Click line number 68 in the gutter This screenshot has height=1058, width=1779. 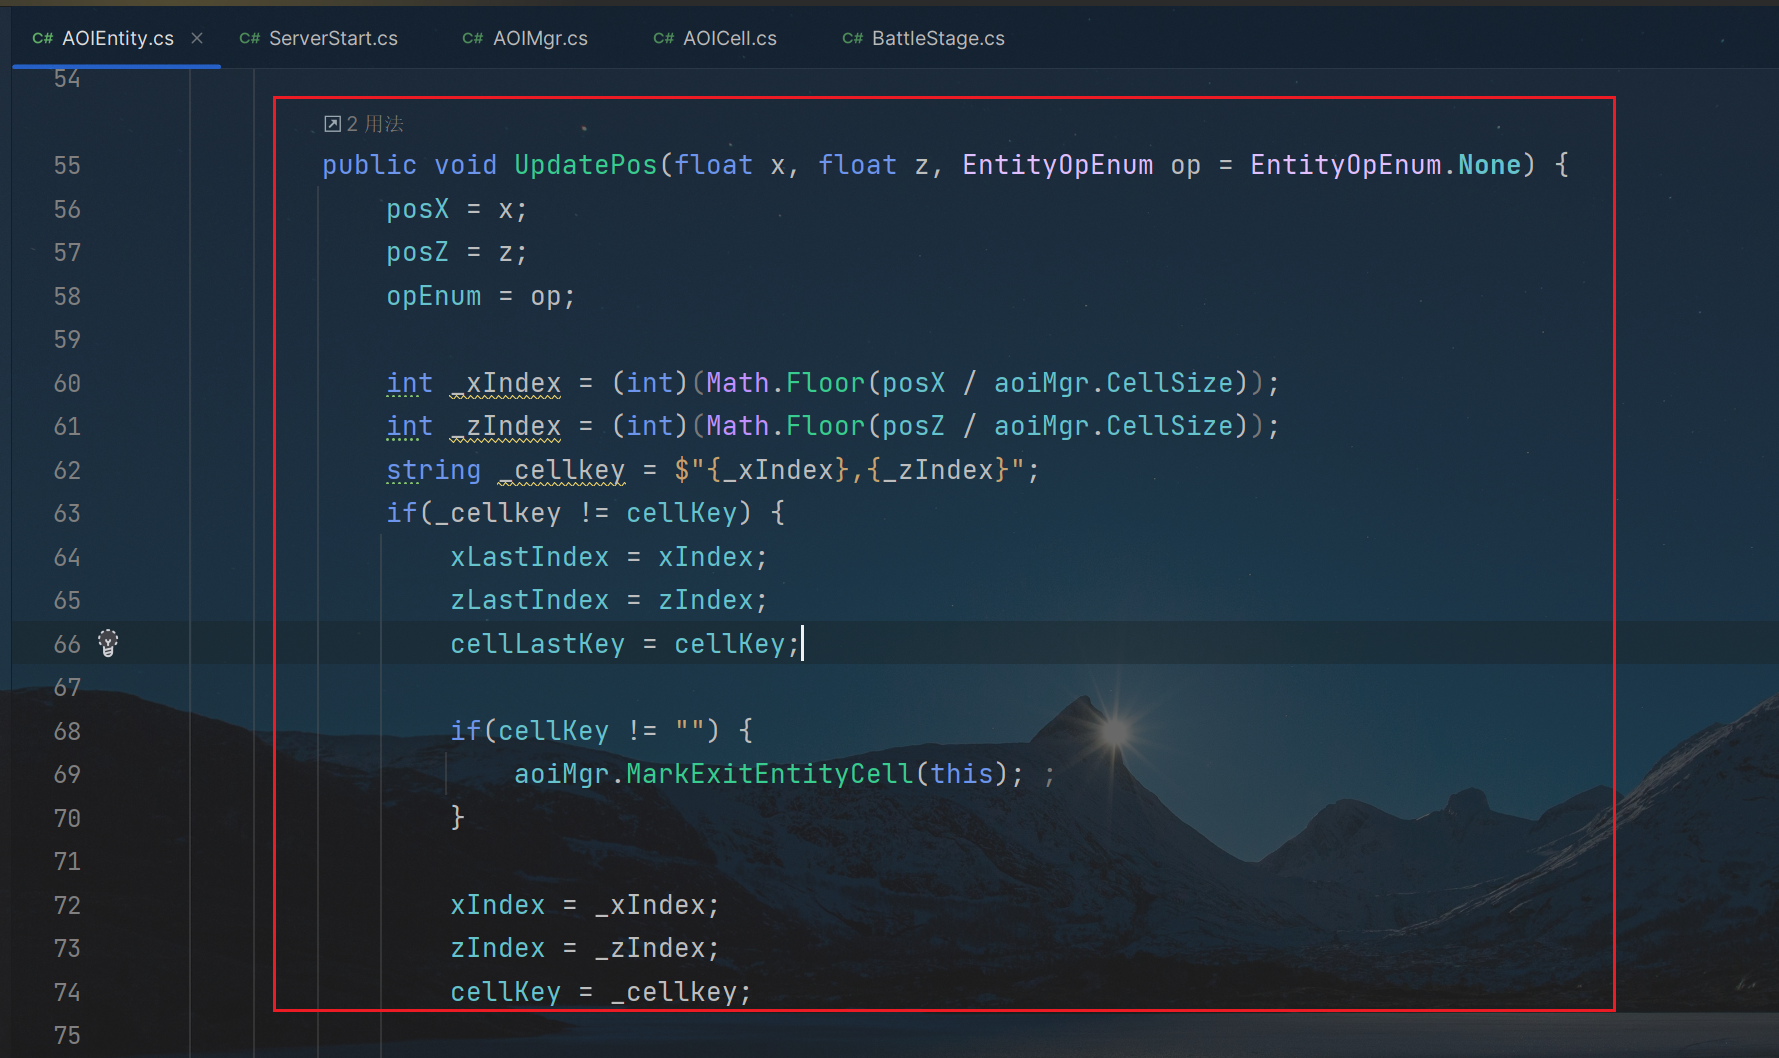(67, 732)
